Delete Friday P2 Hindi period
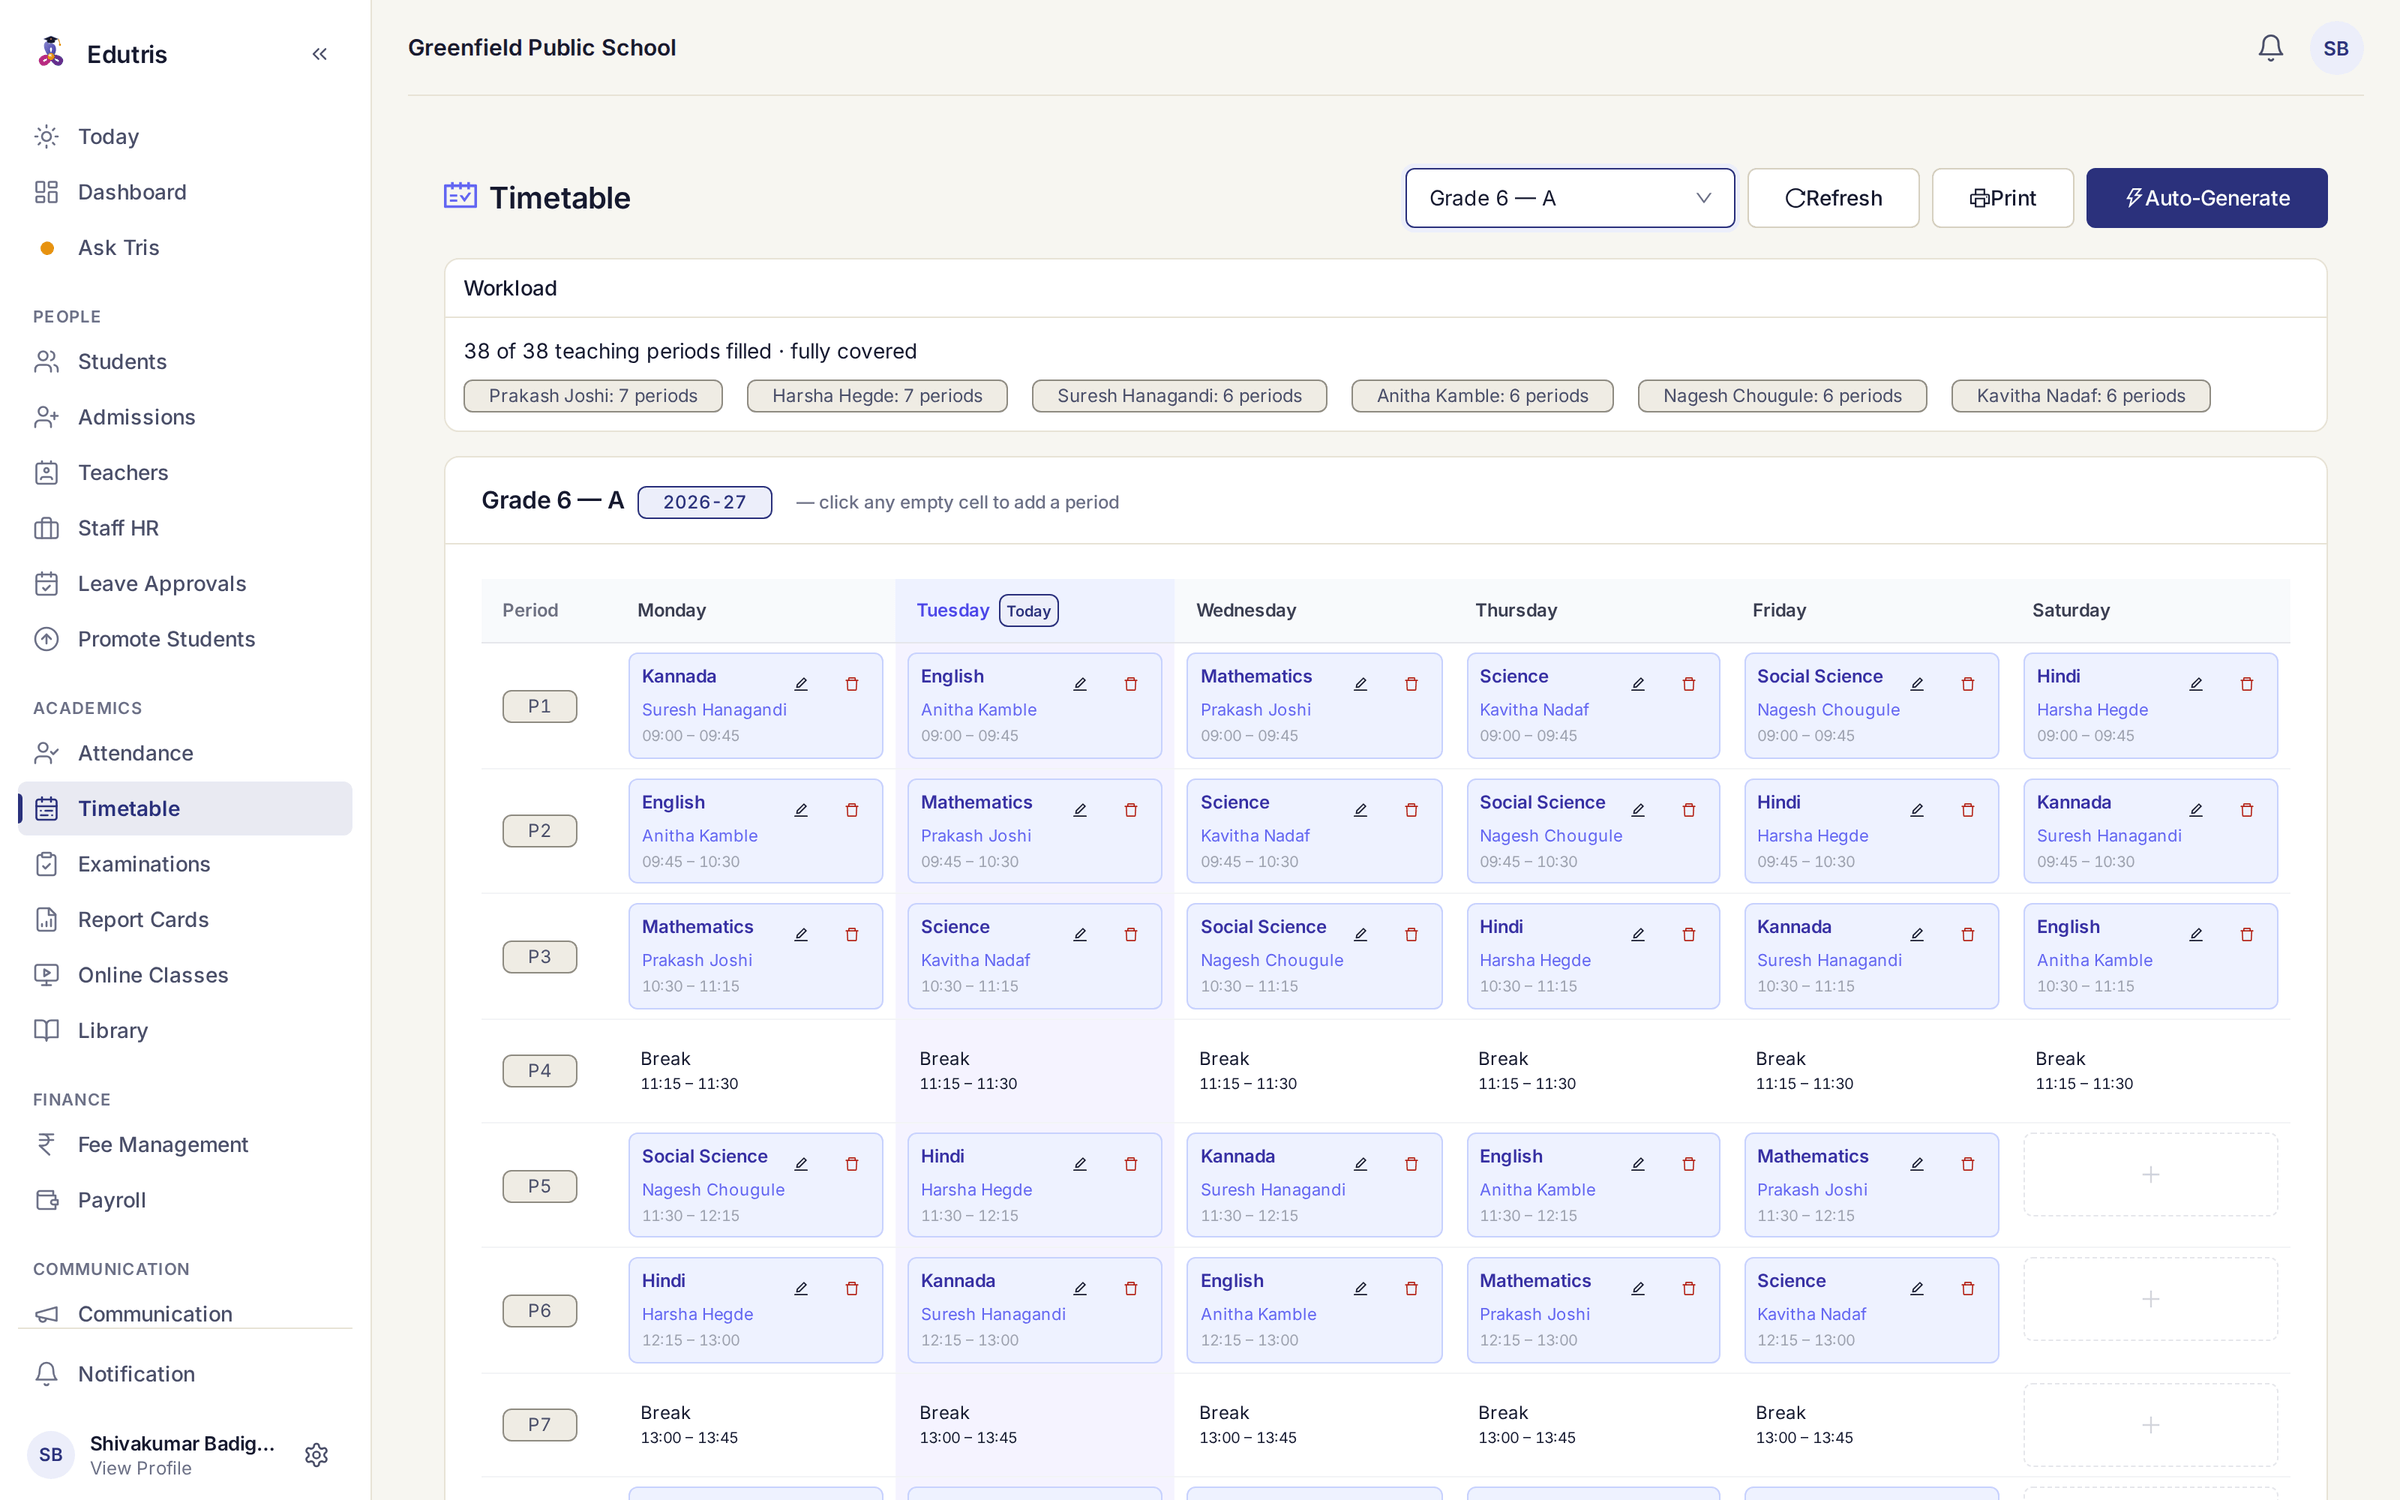The width and height of the screenshot is (2400, 1500). pos(1968,810)
